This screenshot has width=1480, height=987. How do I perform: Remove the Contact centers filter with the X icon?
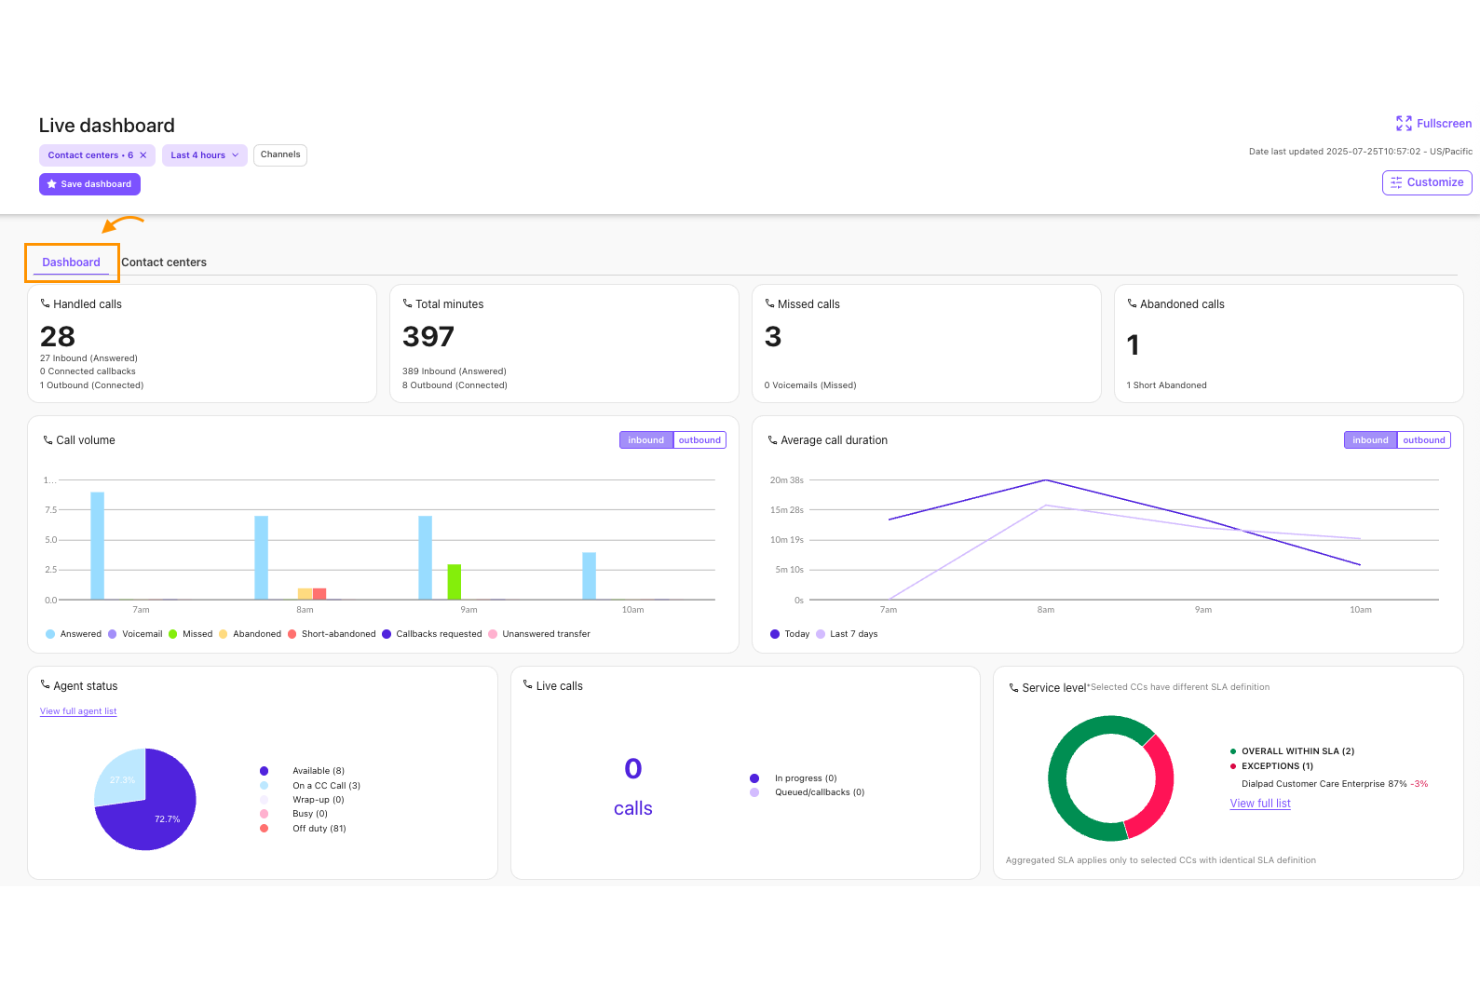[x=143, y=155]
